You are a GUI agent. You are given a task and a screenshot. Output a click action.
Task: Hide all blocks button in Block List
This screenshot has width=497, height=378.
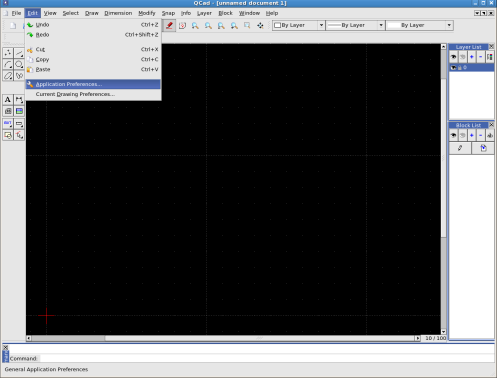463,135
